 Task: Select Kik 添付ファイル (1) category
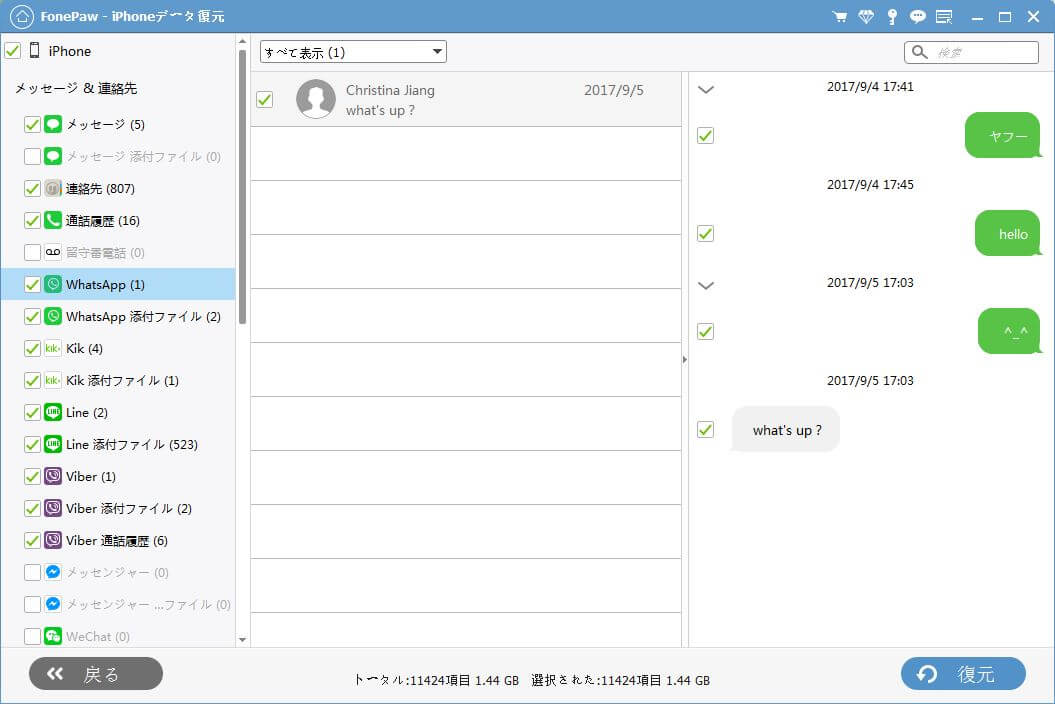(122, 380)
